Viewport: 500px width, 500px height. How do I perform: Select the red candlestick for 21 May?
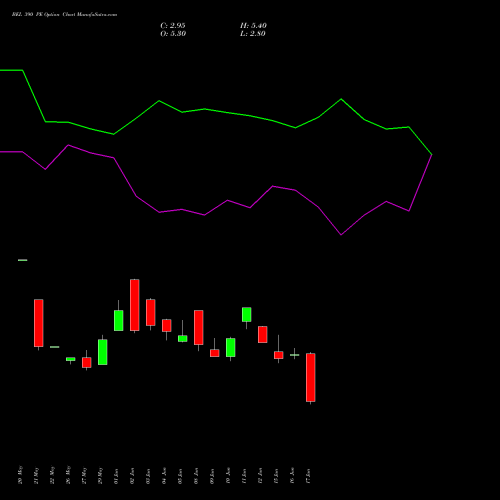click(39, 323)
